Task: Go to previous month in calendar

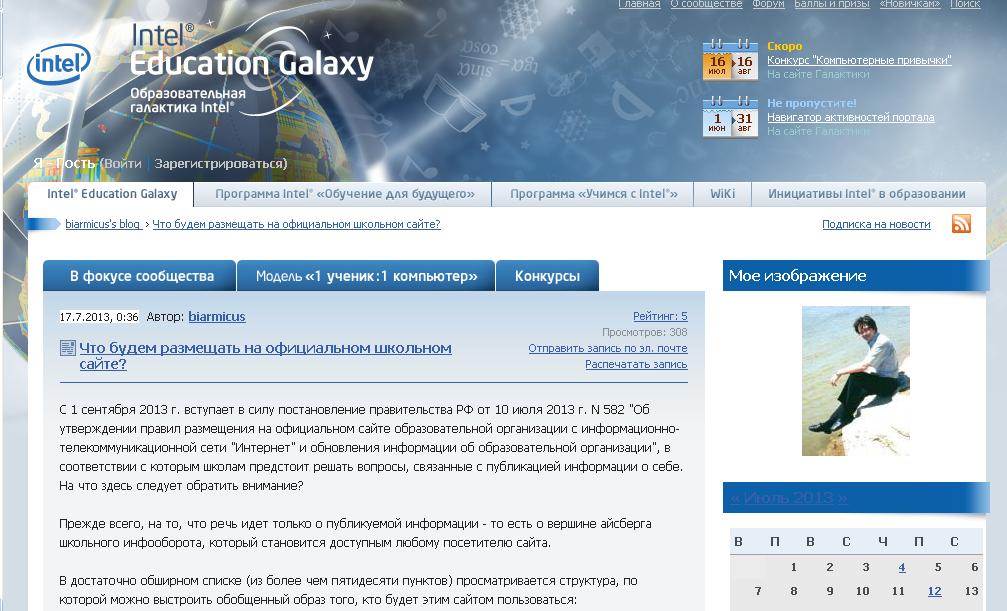Action: tap(736, 498)
